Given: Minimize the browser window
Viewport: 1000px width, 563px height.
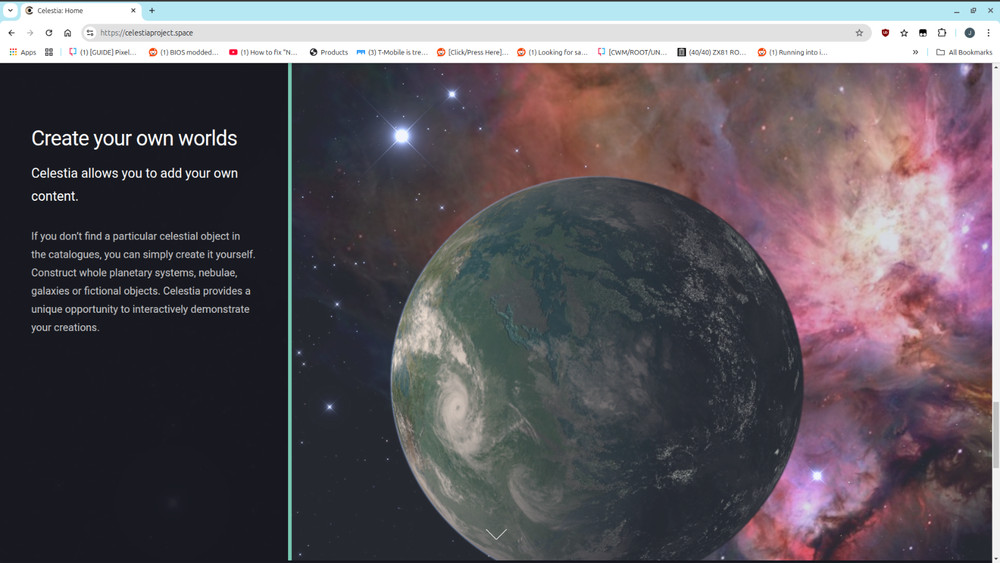Looking at the screenshot, I should pyautogui.click(x=956, y=11).
